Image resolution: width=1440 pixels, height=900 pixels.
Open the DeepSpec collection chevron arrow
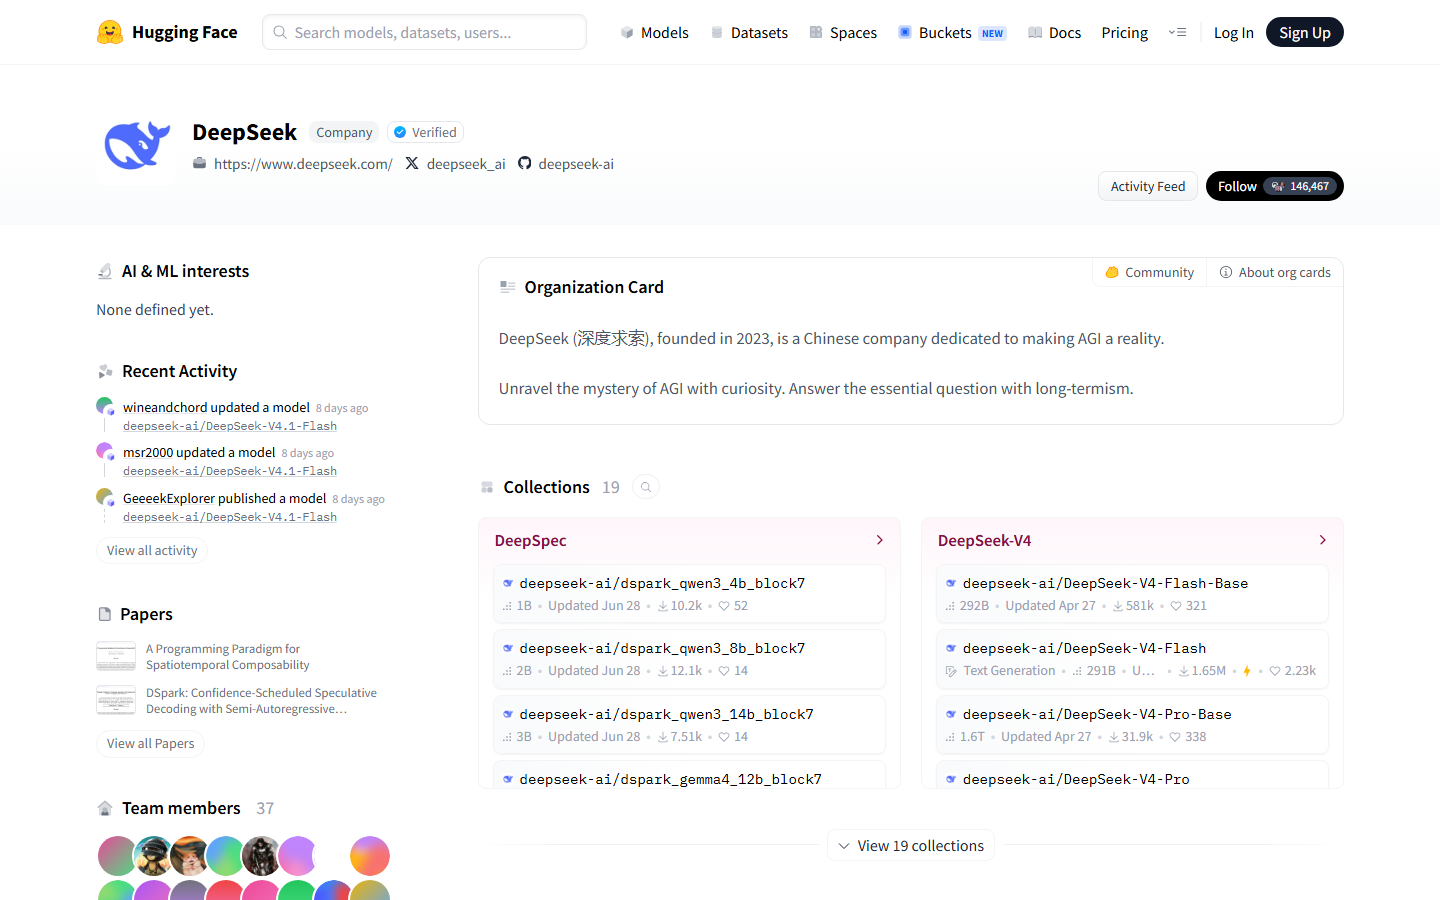(880, 540)
